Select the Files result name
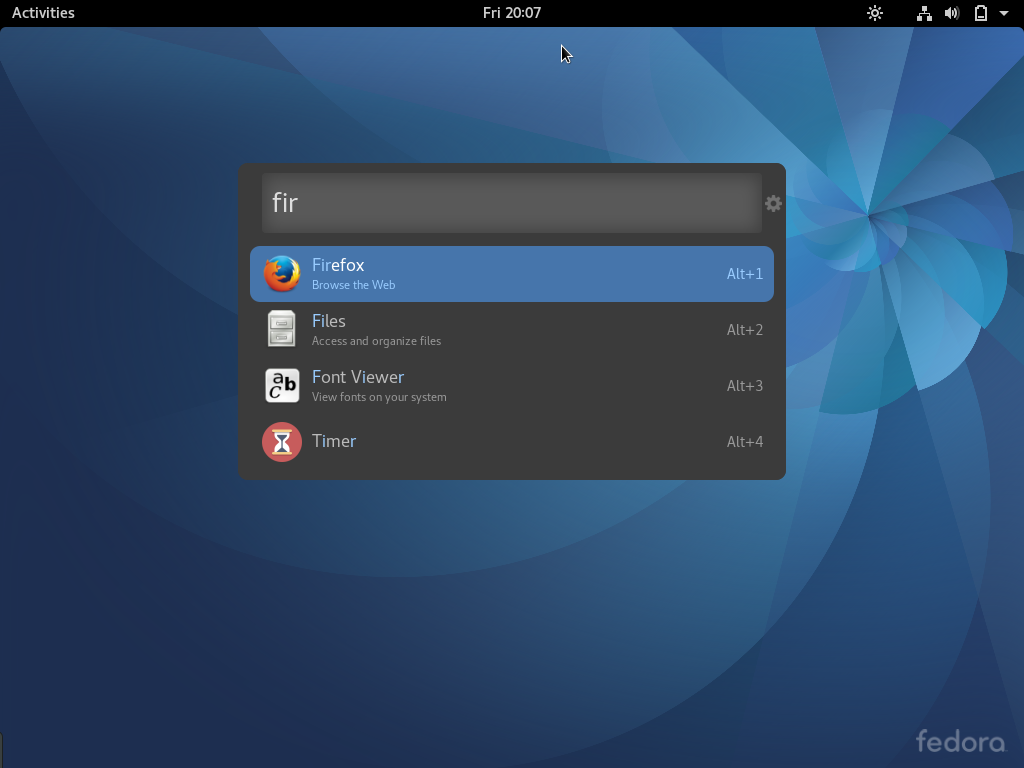 tap(328, 321)
